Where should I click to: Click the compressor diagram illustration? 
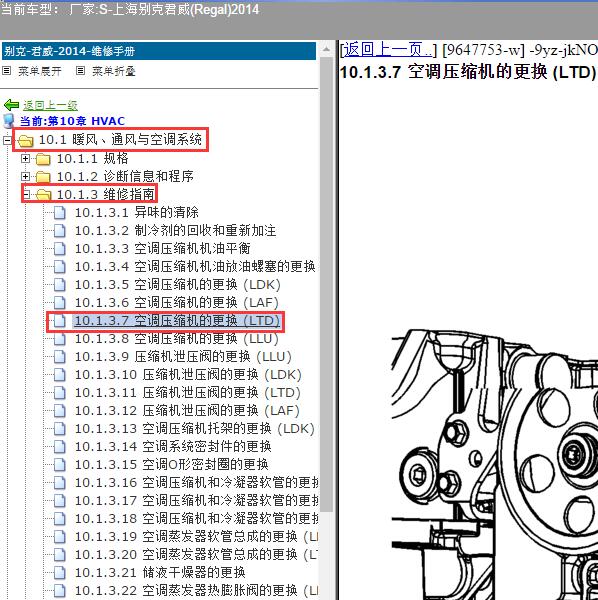tap(495, 464)
